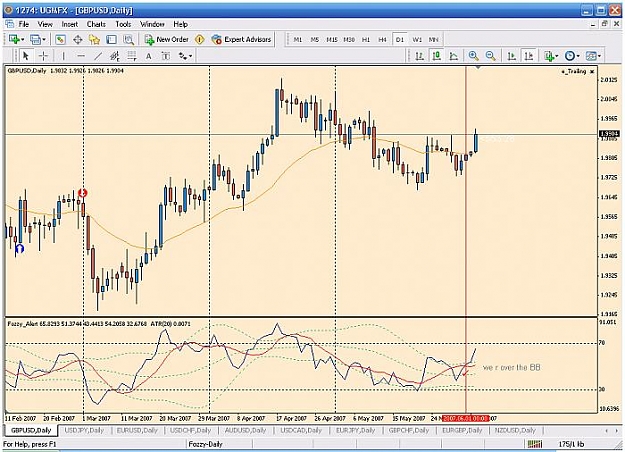
Task: Select the Text (A) tool
Action: click(x=149, y=56)
